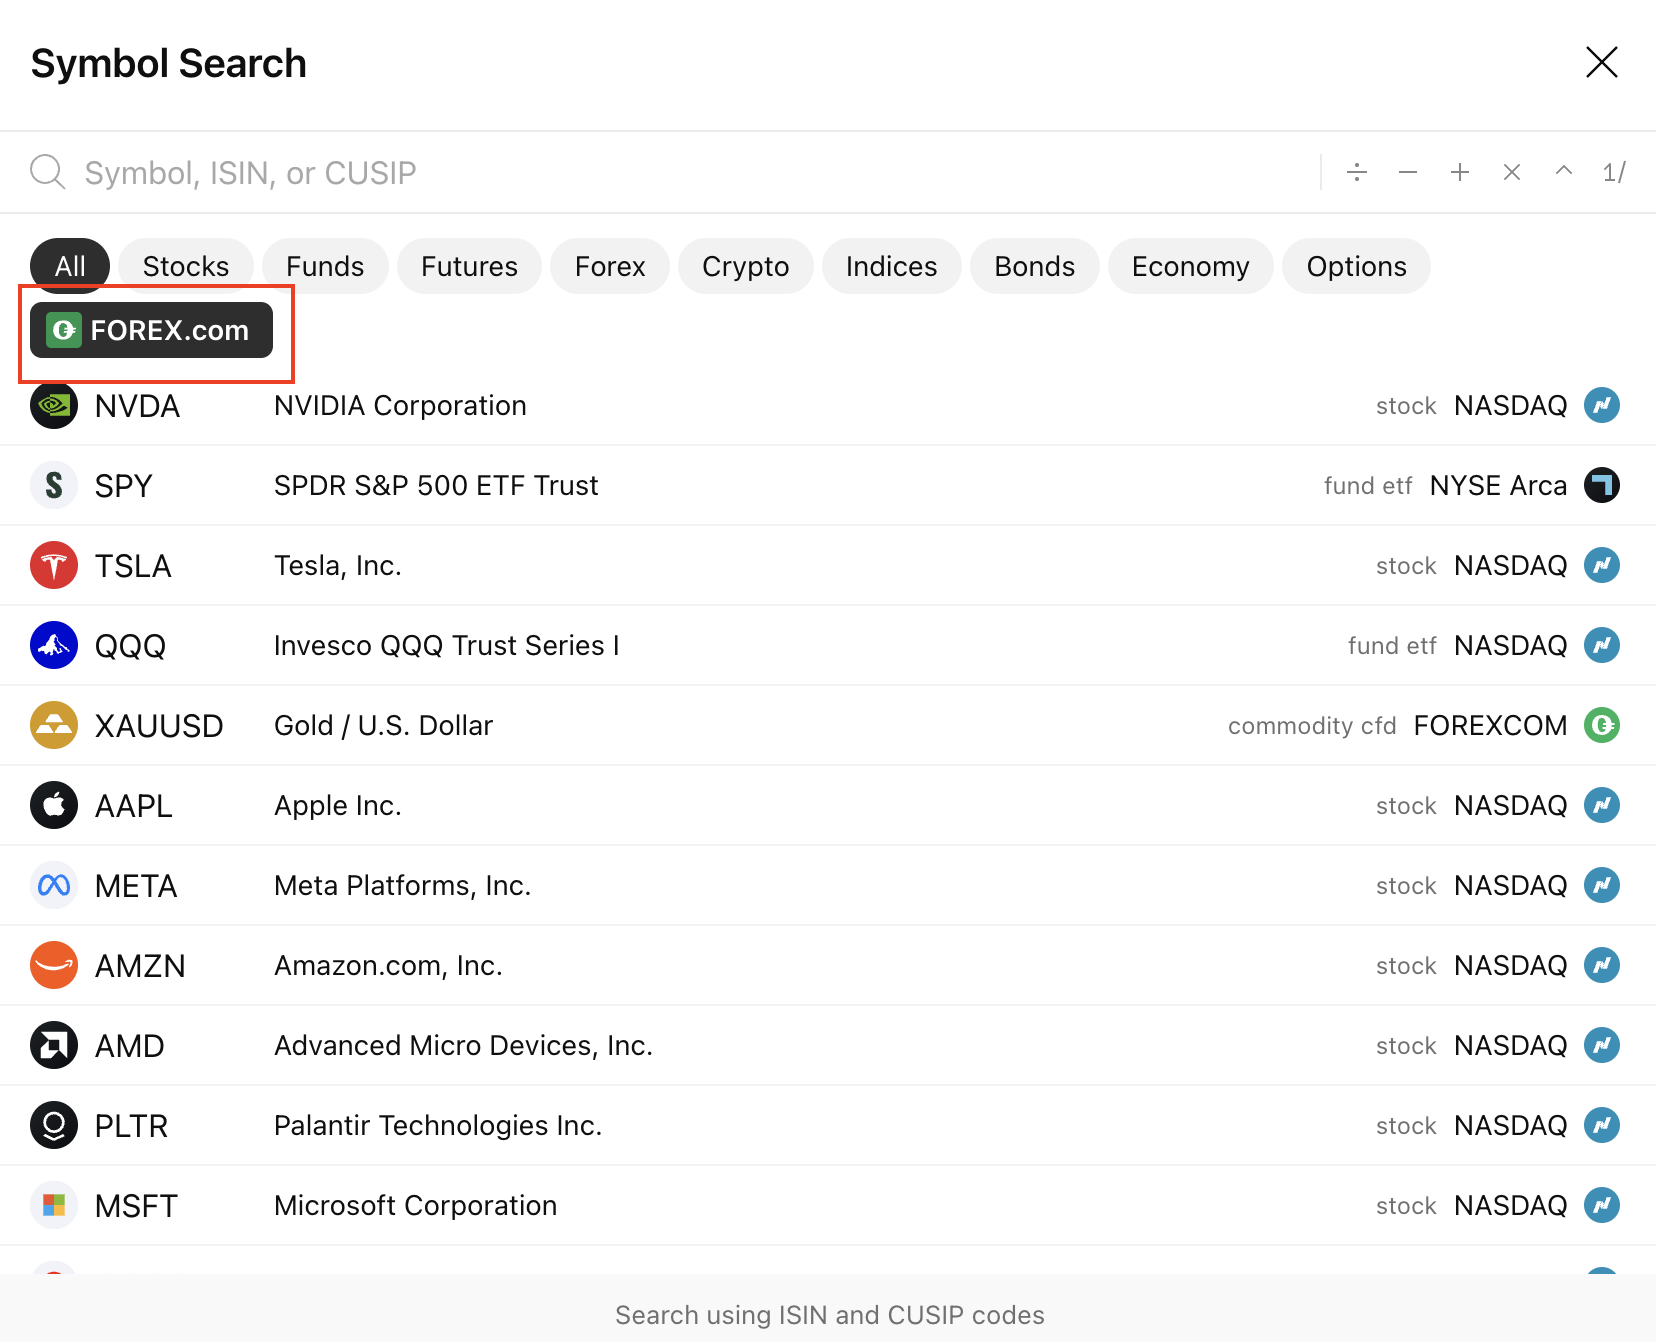Click the Amazon logo icon
Image resolution: width=1656 pixels, height=1342 pixels.
pos(54,965)
